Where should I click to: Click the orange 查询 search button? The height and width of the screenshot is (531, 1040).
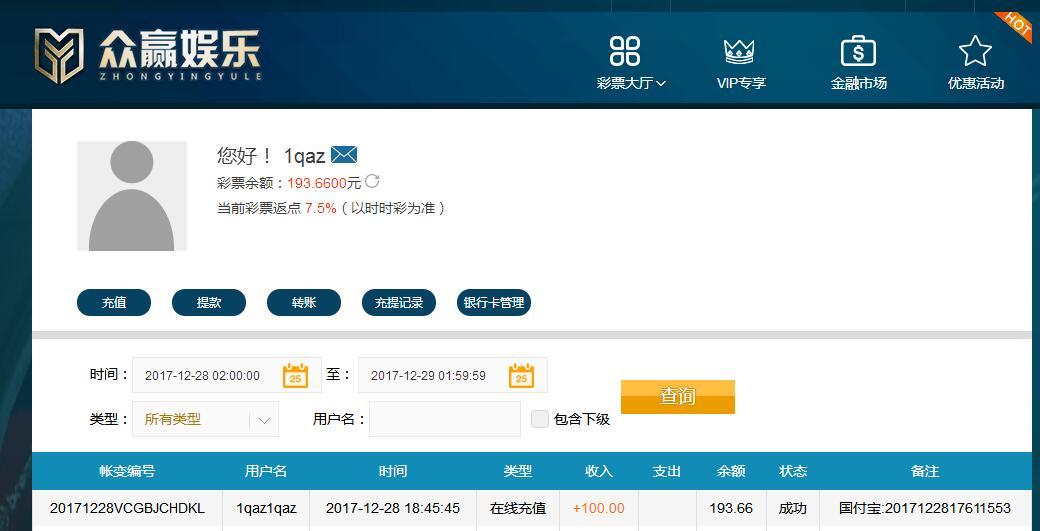(x=678, y=396)
